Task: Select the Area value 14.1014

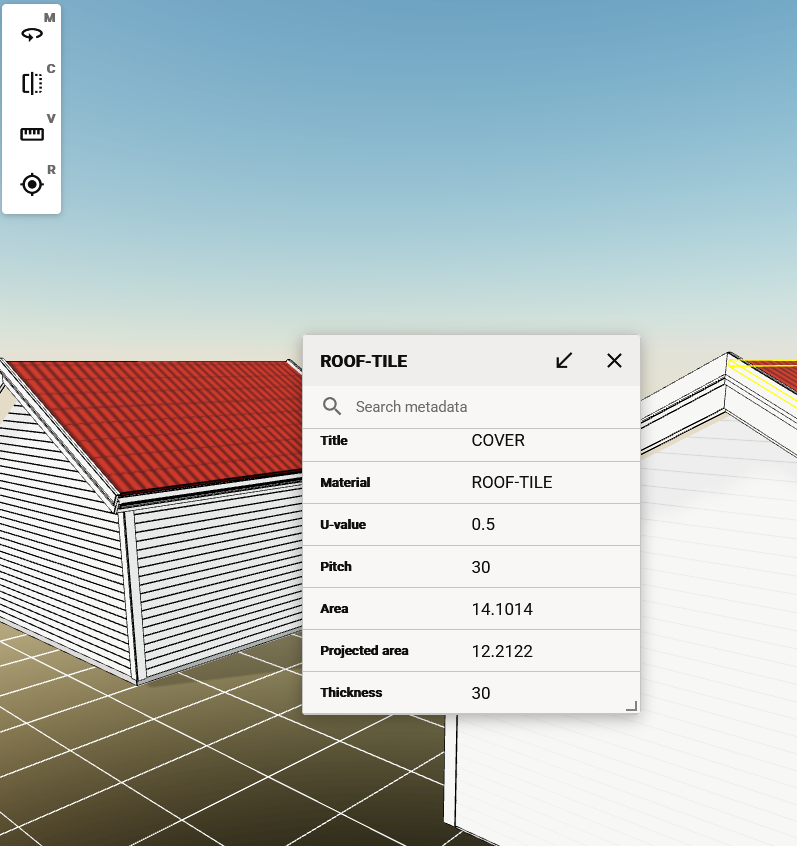Action: (x=502, y=609)
